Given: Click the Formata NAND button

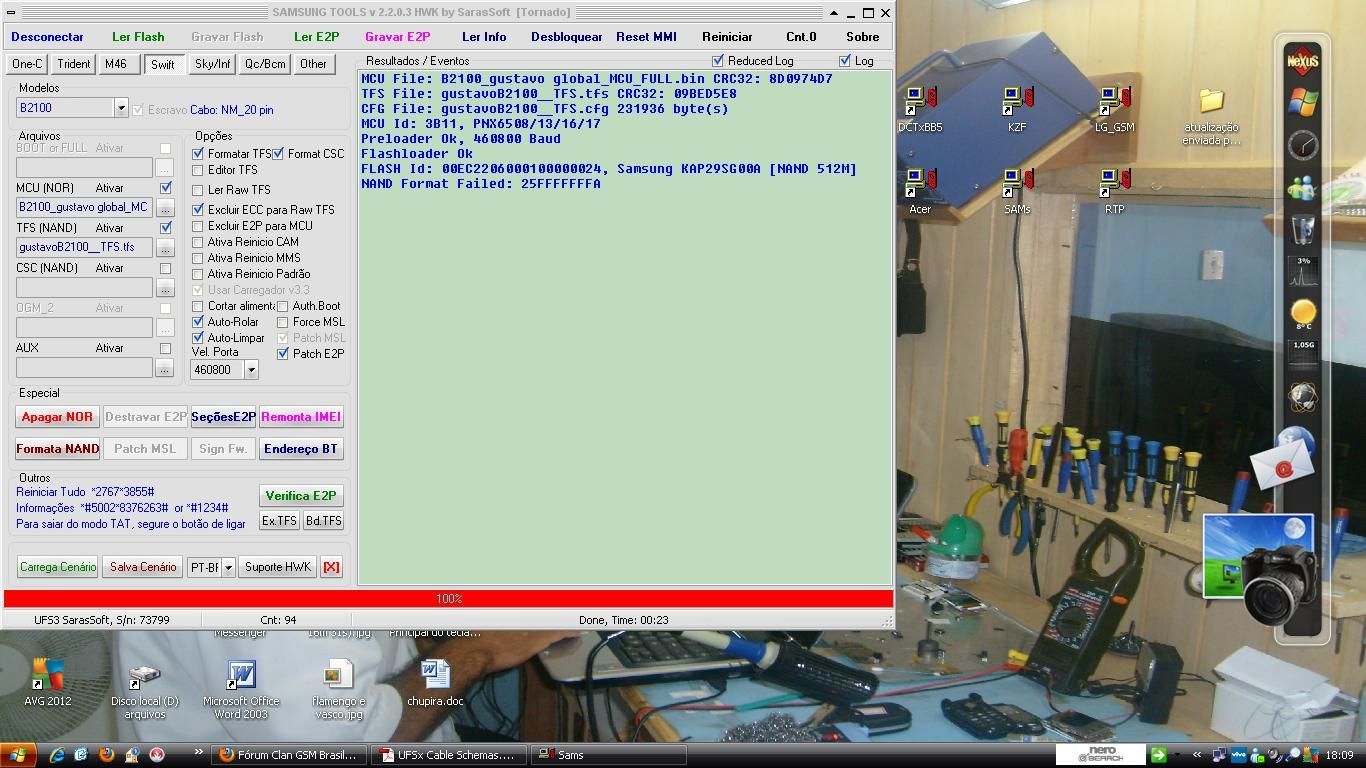Looking at the screenshot, I should (57, 449).
